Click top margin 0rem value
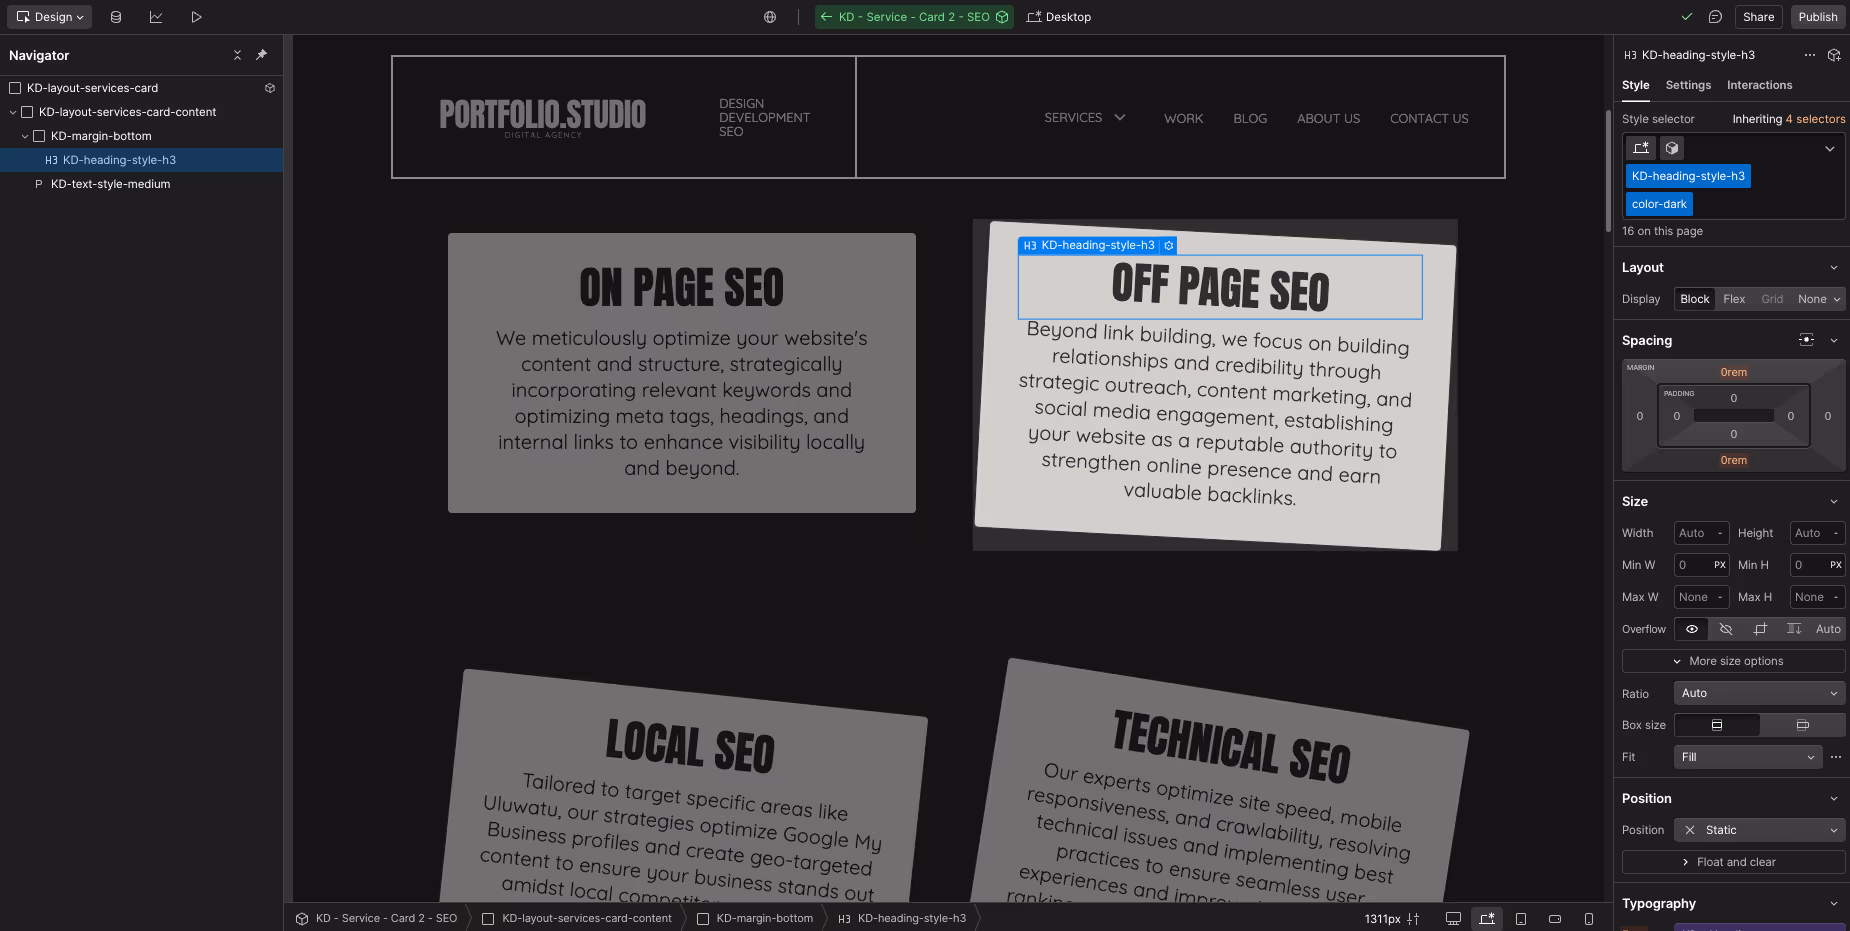1850x931 pixels. click(x=1733, y=372)
